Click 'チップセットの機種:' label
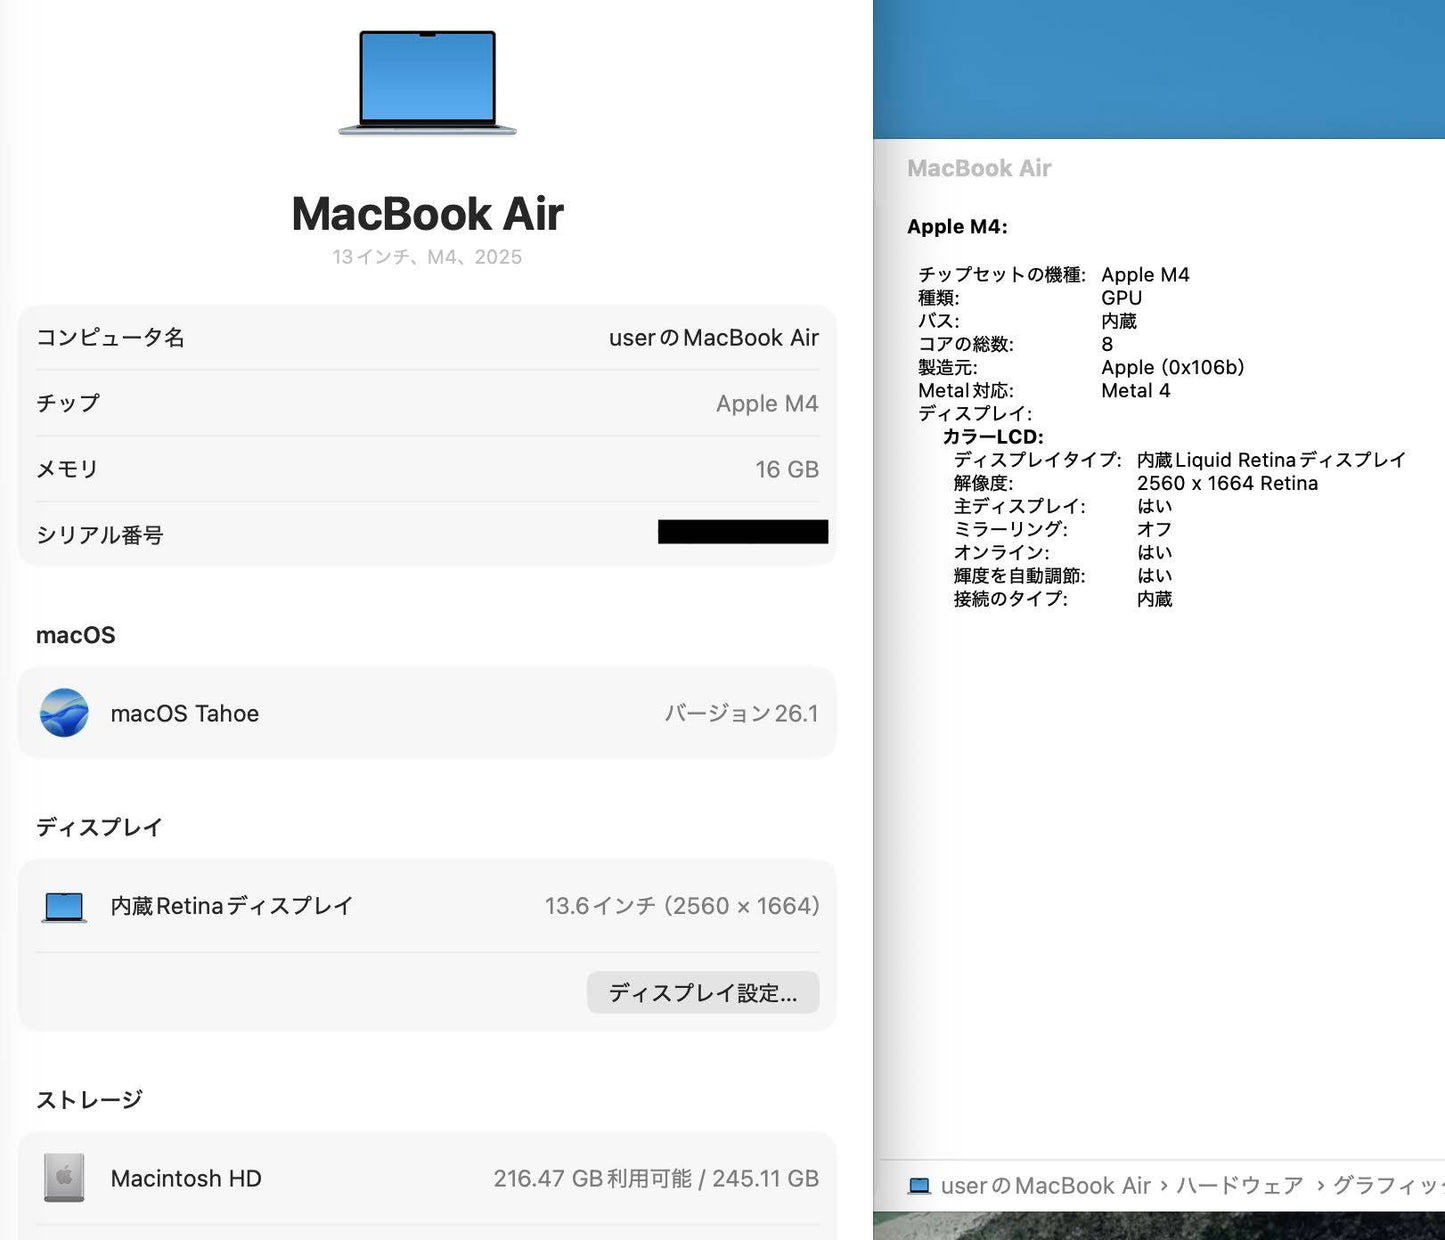This screenshot has height=1240, width=1445. [1002, 275]
